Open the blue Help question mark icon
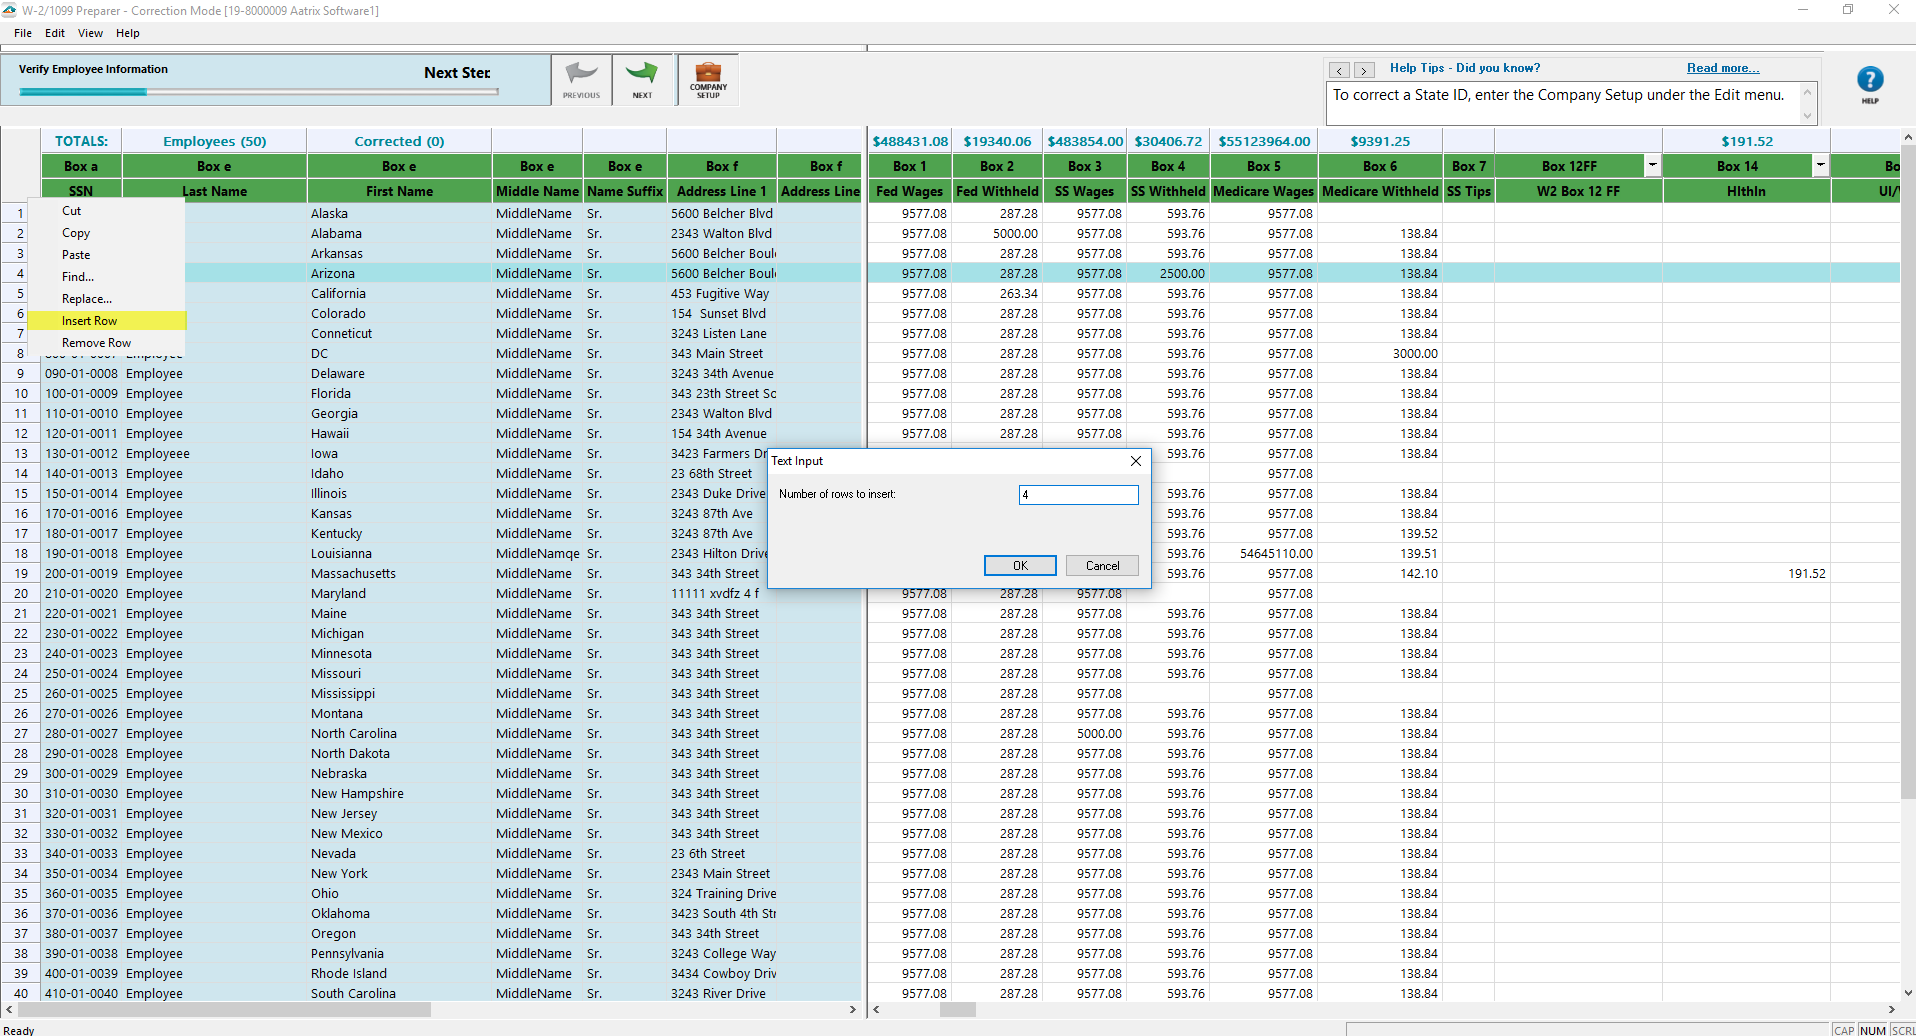This screenshot has height=1036, width=1916. click(1869, 81)
